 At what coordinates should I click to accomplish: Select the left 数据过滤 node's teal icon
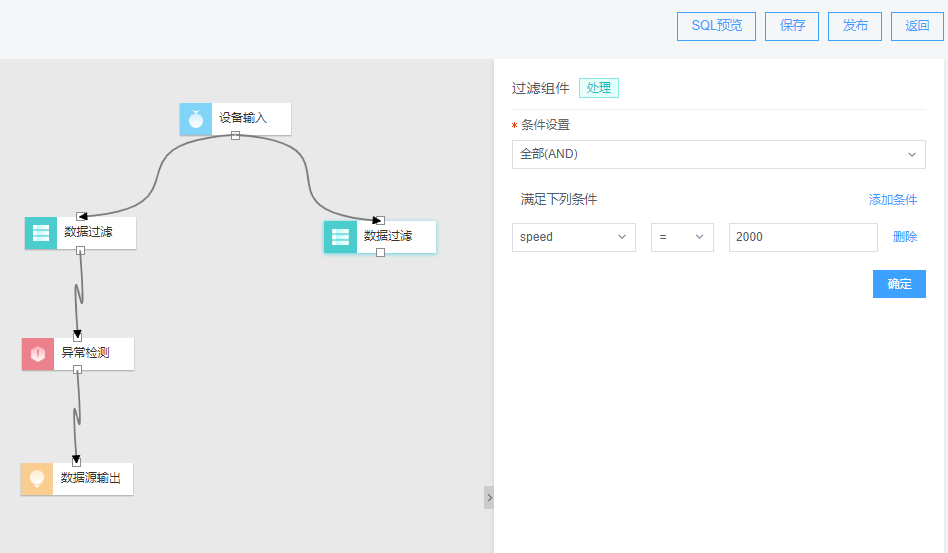click(x=41, y=233)
